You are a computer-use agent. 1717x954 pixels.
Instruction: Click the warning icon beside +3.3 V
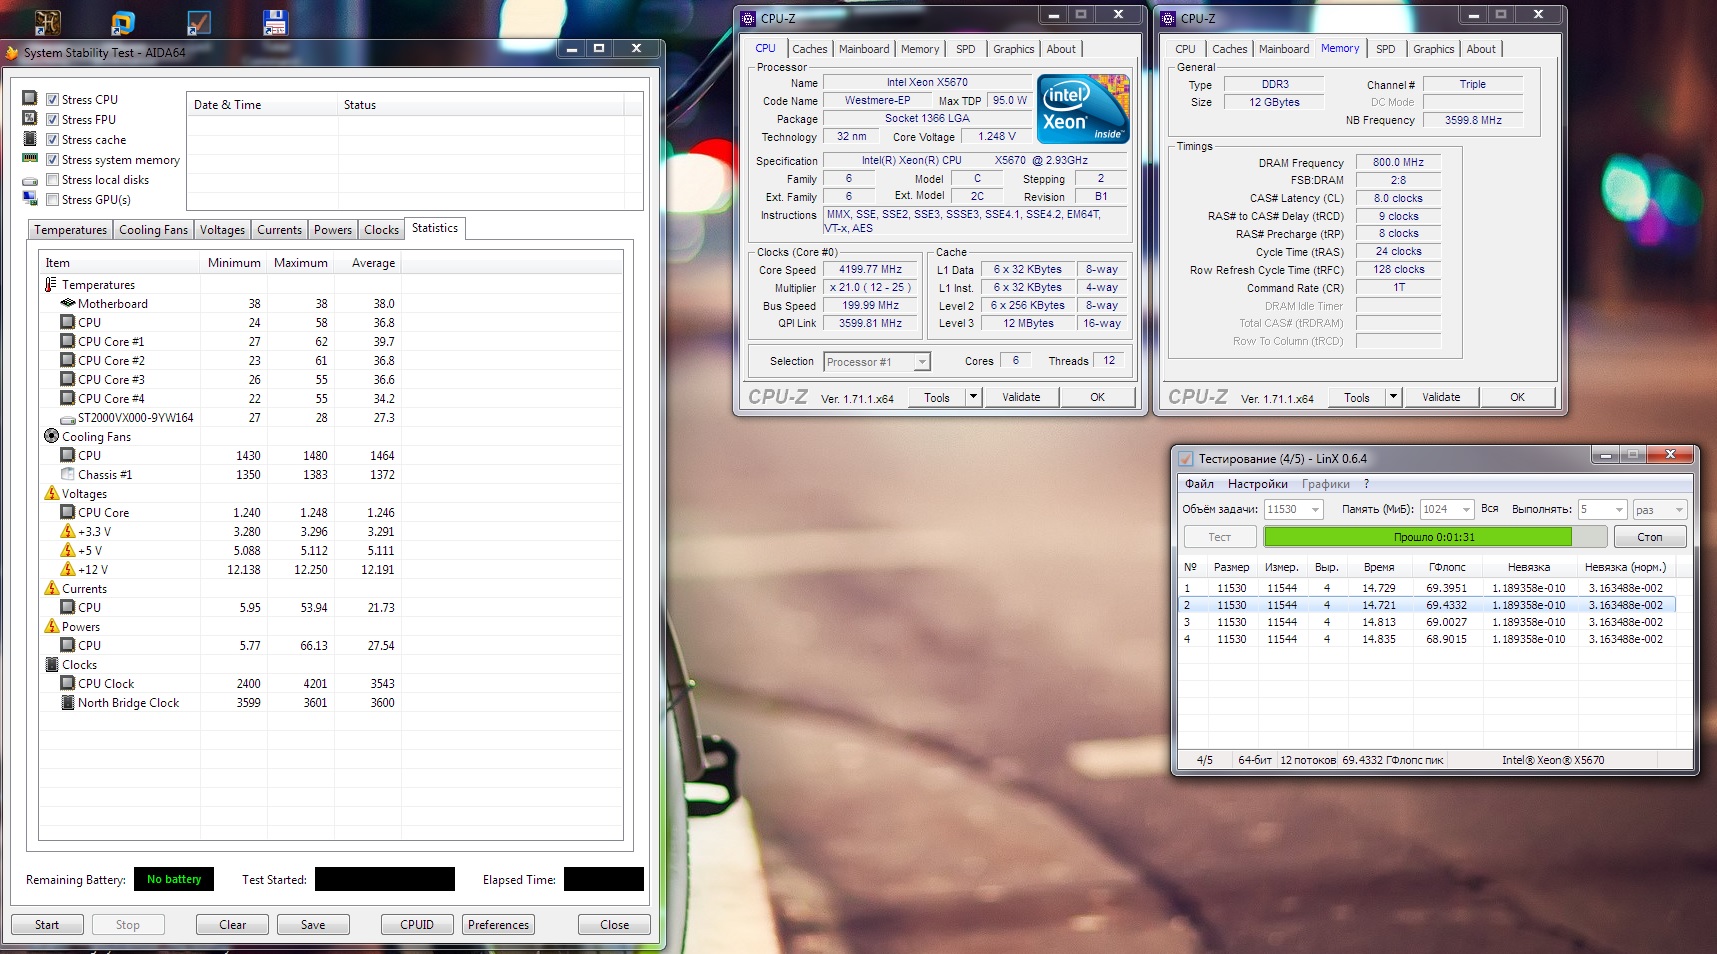[x=68, y=531]
